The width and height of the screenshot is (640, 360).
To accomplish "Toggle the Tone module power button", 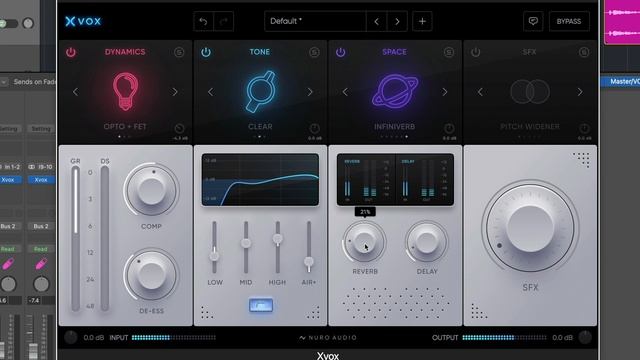I will (206, 52).
